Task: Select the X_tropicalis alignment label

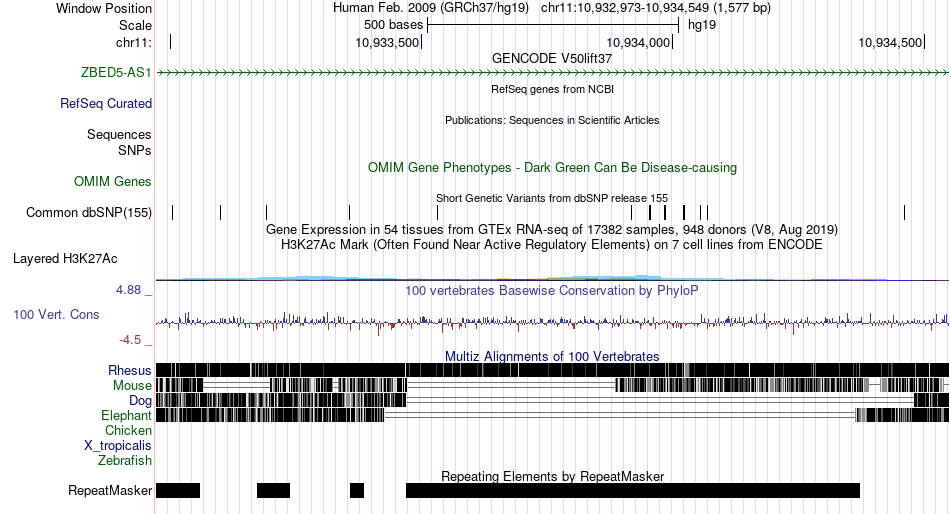Action: pyautogui.click(x=118, y=446)
